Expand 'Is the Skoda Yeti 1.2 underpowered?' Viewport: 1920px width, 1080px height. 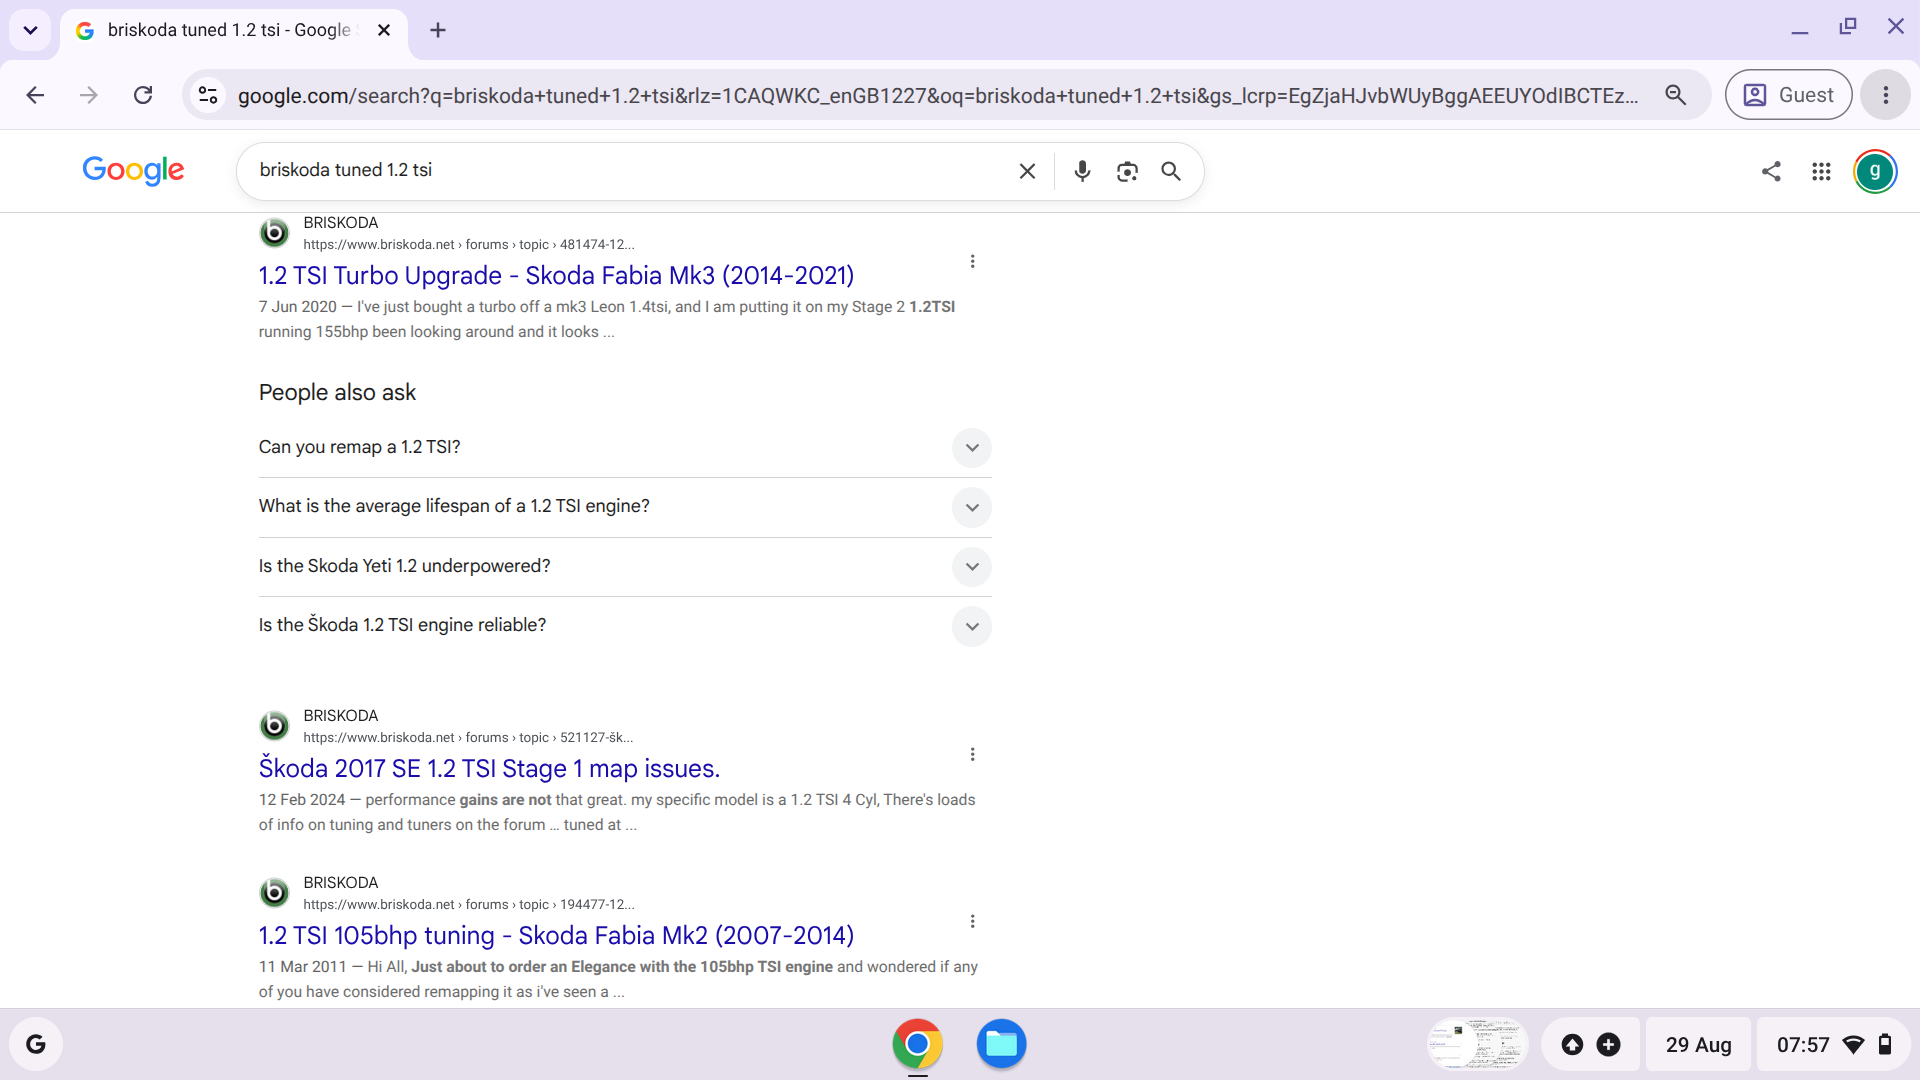pyautogui.click(x=625, y=566)
